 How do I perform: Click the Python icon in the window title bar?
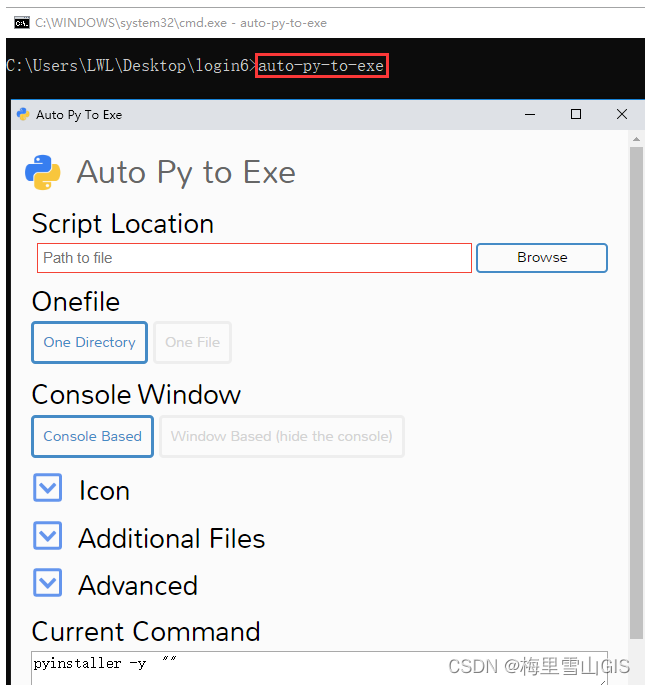pos(23,114)
